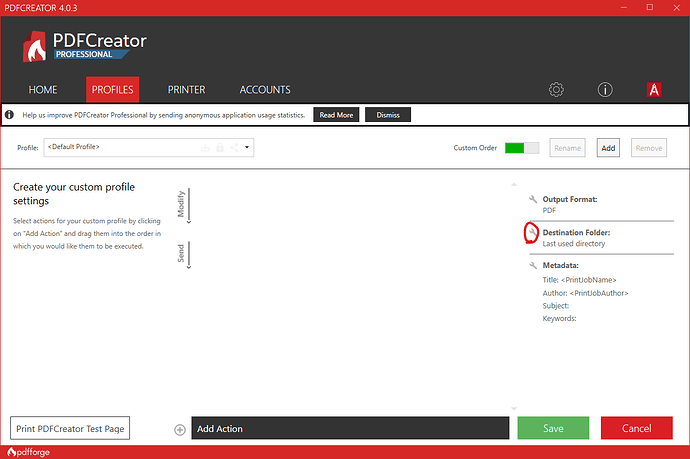Click the Add profile button

(608, 148)
